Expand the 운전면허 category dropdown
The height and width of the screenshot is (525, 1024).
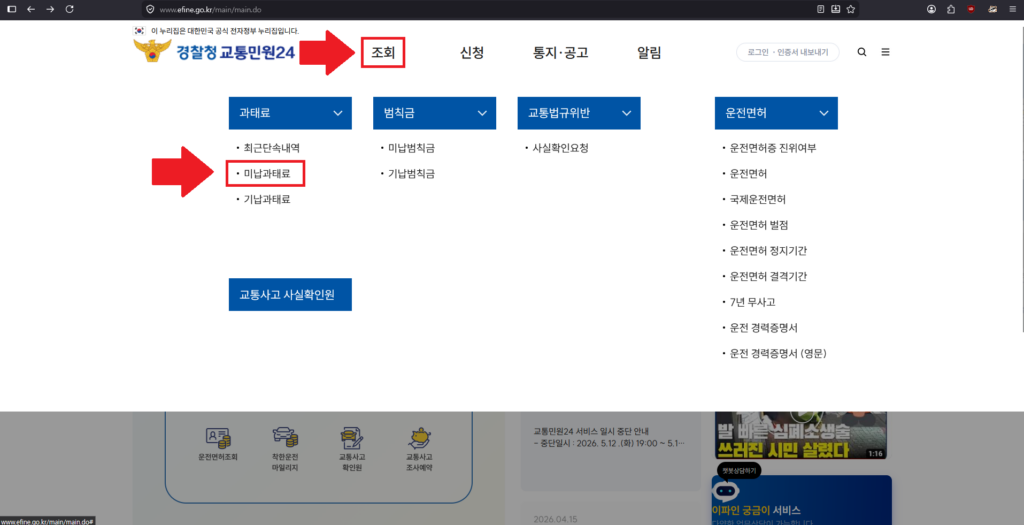[x=776, y=113]
